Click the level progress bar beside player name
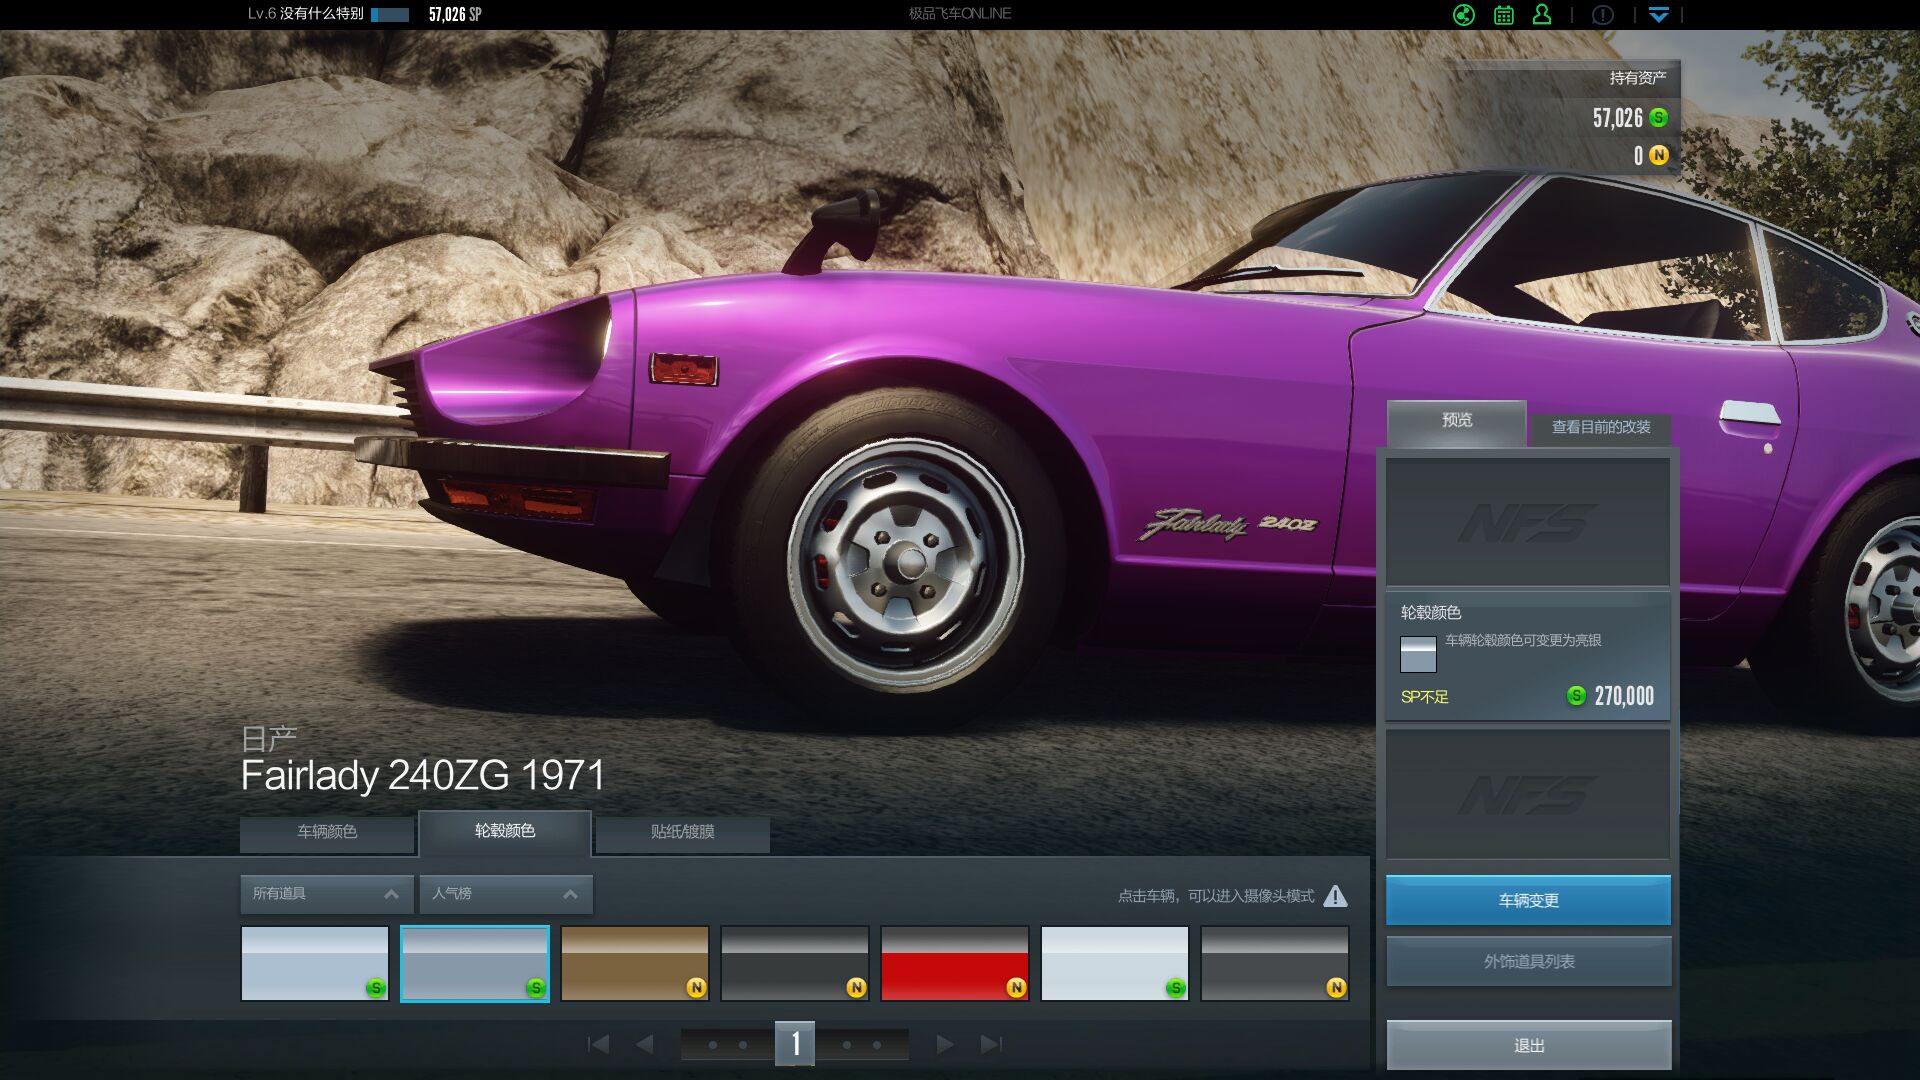Viewport: 1920px width, 1080px height. tap(390, 15)
